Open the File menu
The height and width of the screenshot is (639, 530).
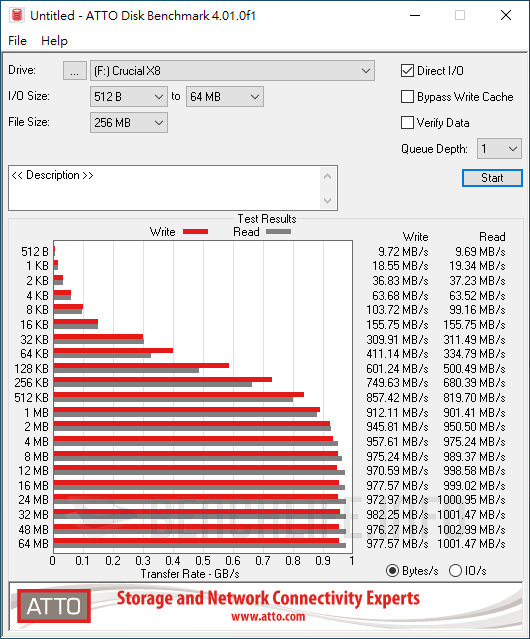(x=18, y=41)
